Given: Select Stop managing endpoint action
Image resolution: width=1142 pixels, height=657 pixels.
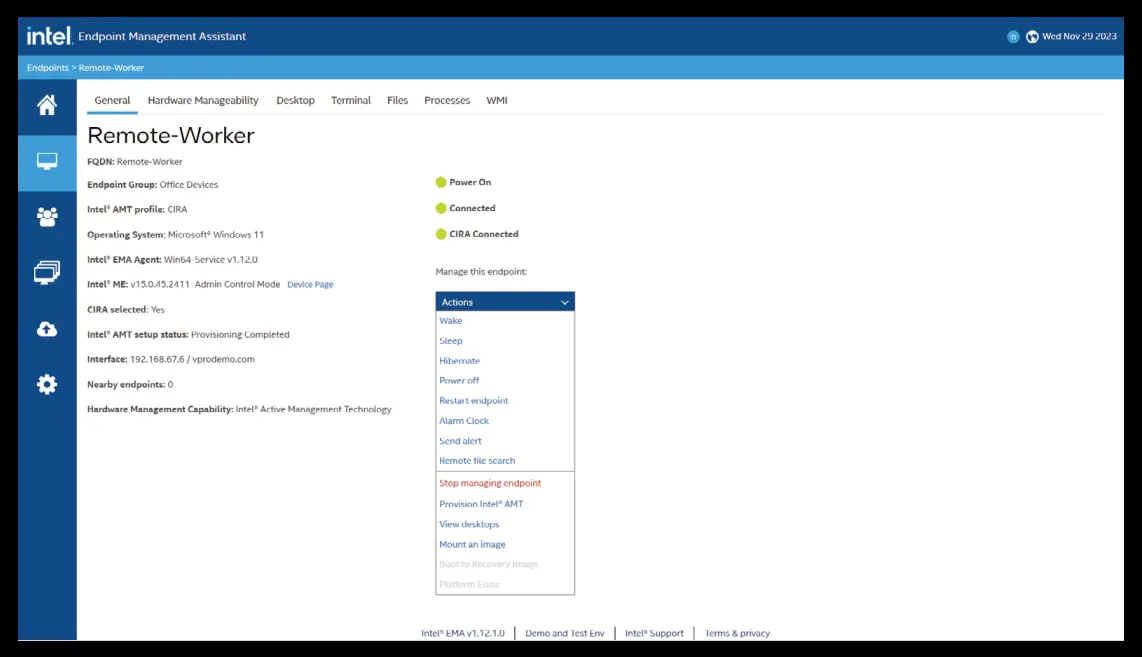Looking at the screenshot, I should click(x=490, y=483).
